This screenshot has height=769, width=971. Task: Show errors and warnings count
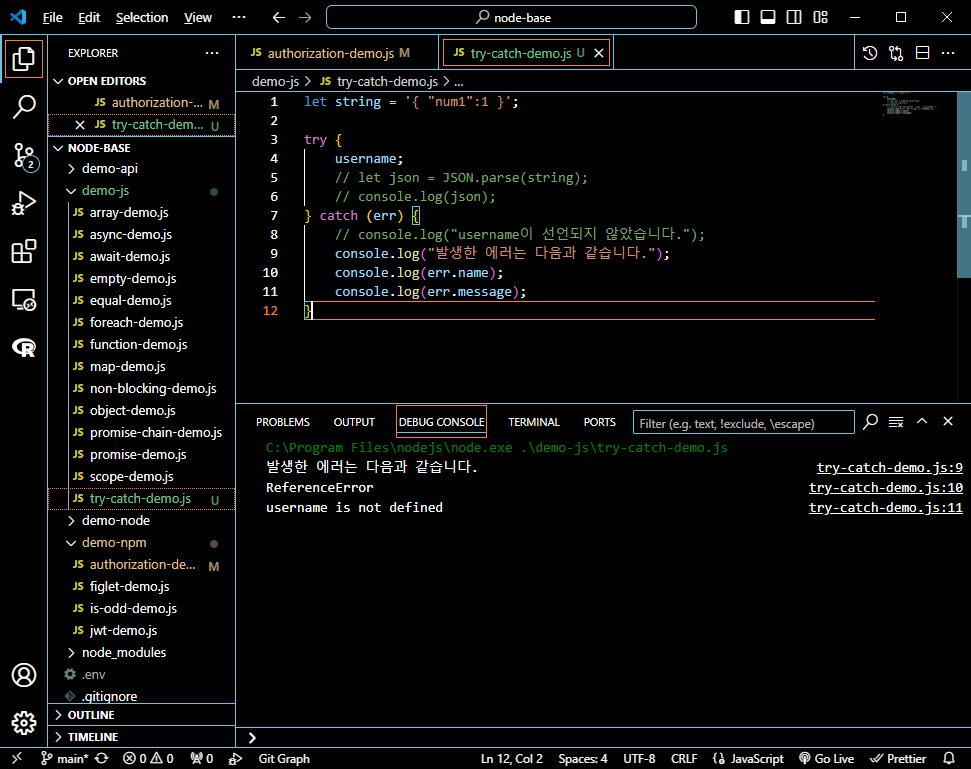point(148,758)
